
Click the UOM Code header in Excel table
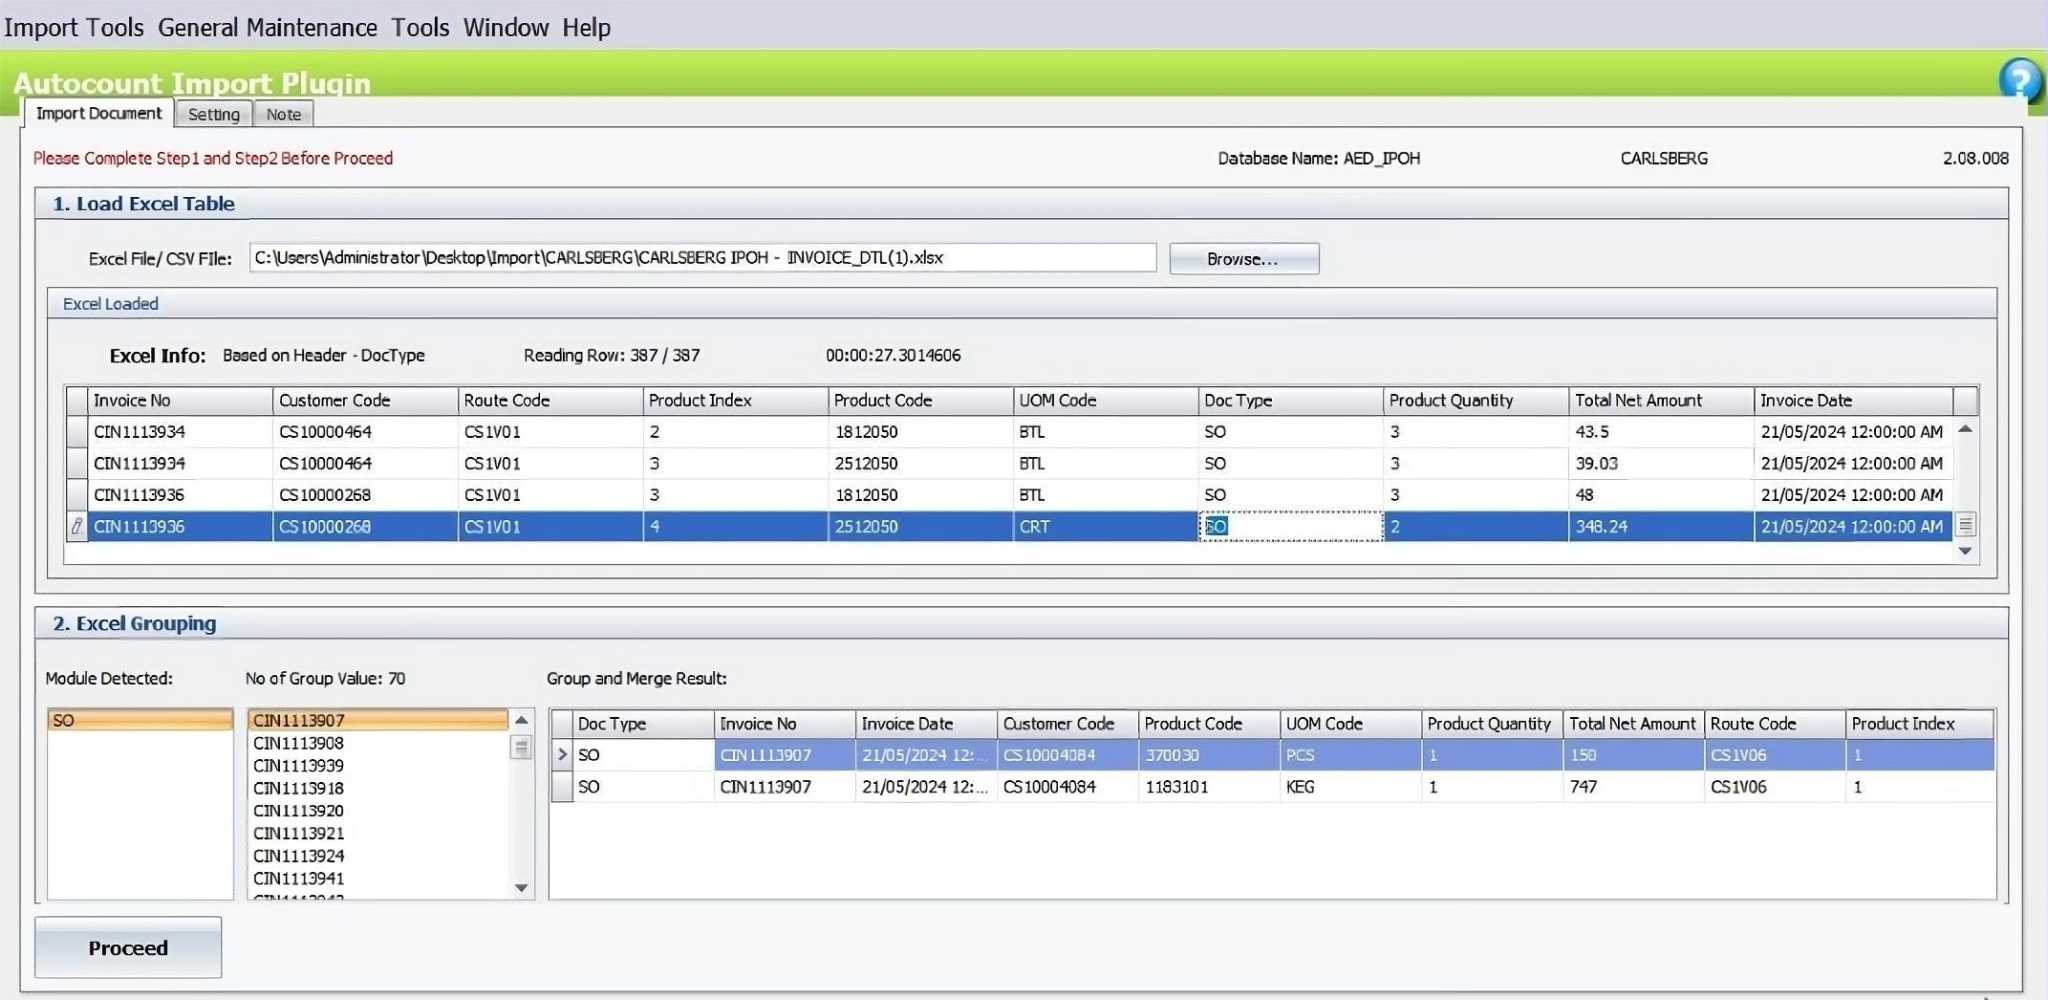click(1105, 400)
